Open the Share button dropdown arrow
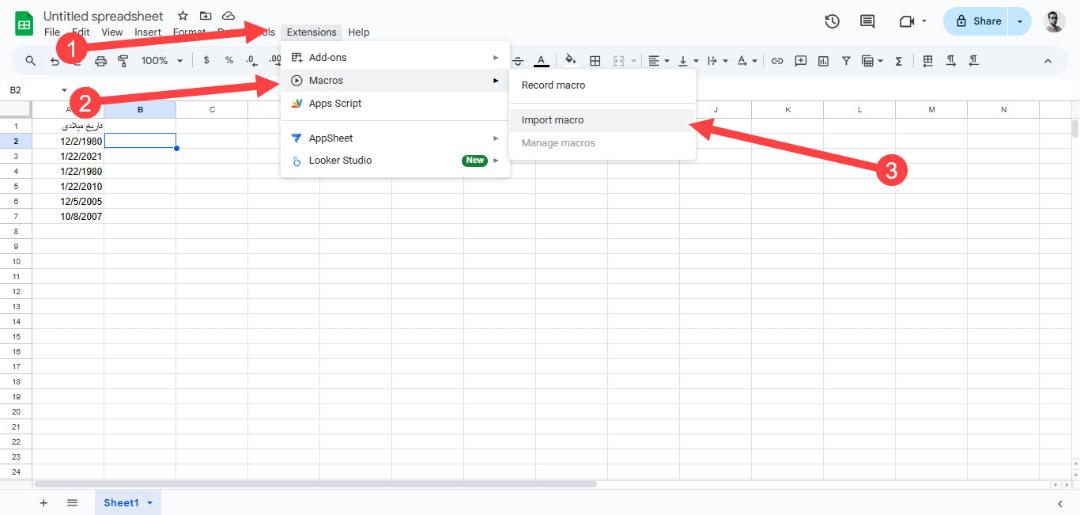The image size is (1080, 515). 1019,21
